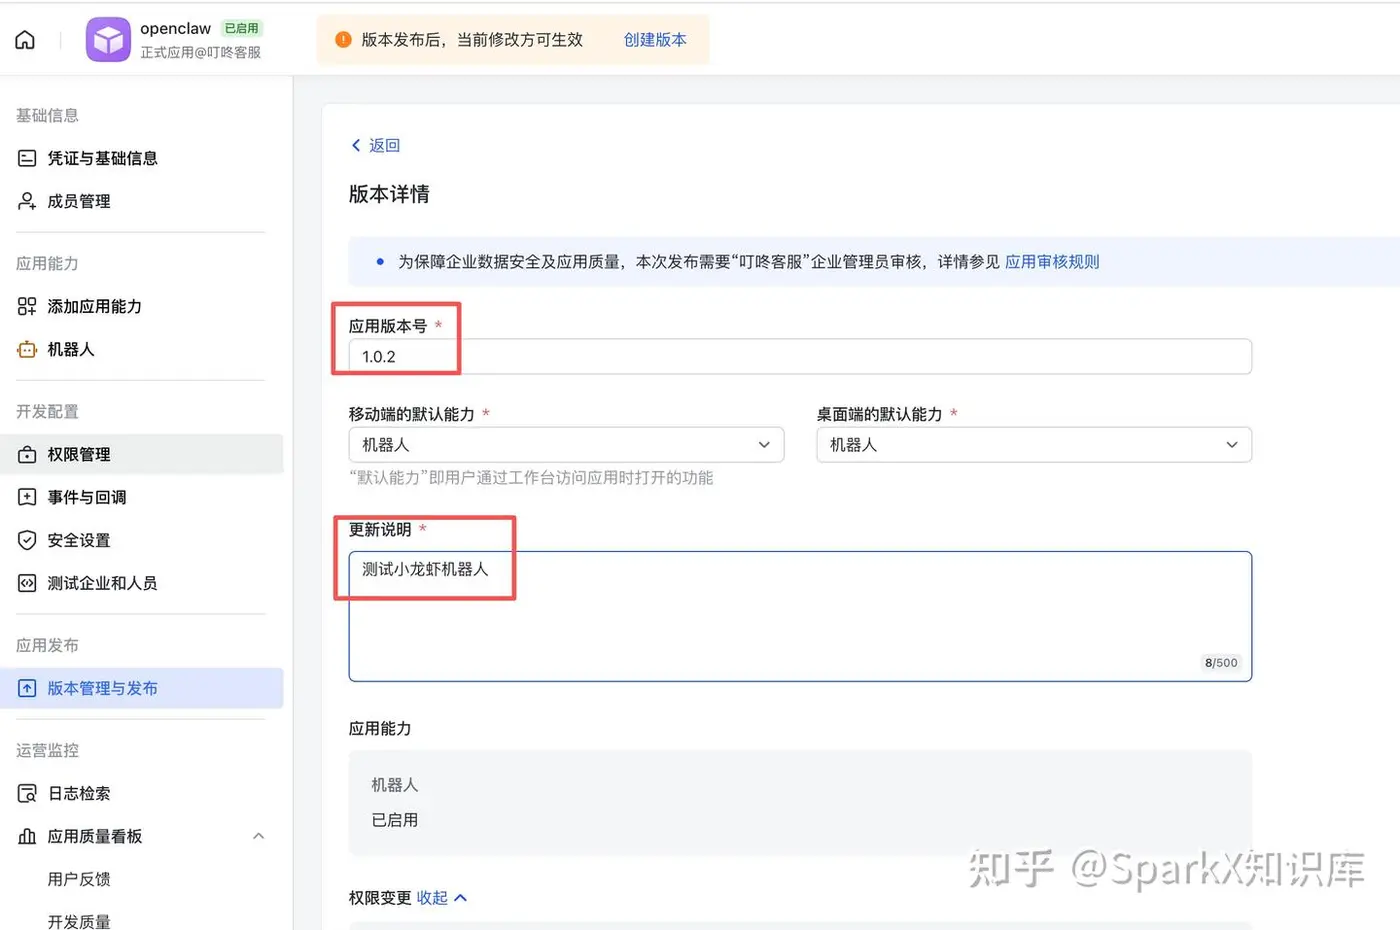Click the 凭证与基础信息 sidebar icon
The height and width of the screenshot is (930, 1400).
pyautogui.click(x=27, y=158)
